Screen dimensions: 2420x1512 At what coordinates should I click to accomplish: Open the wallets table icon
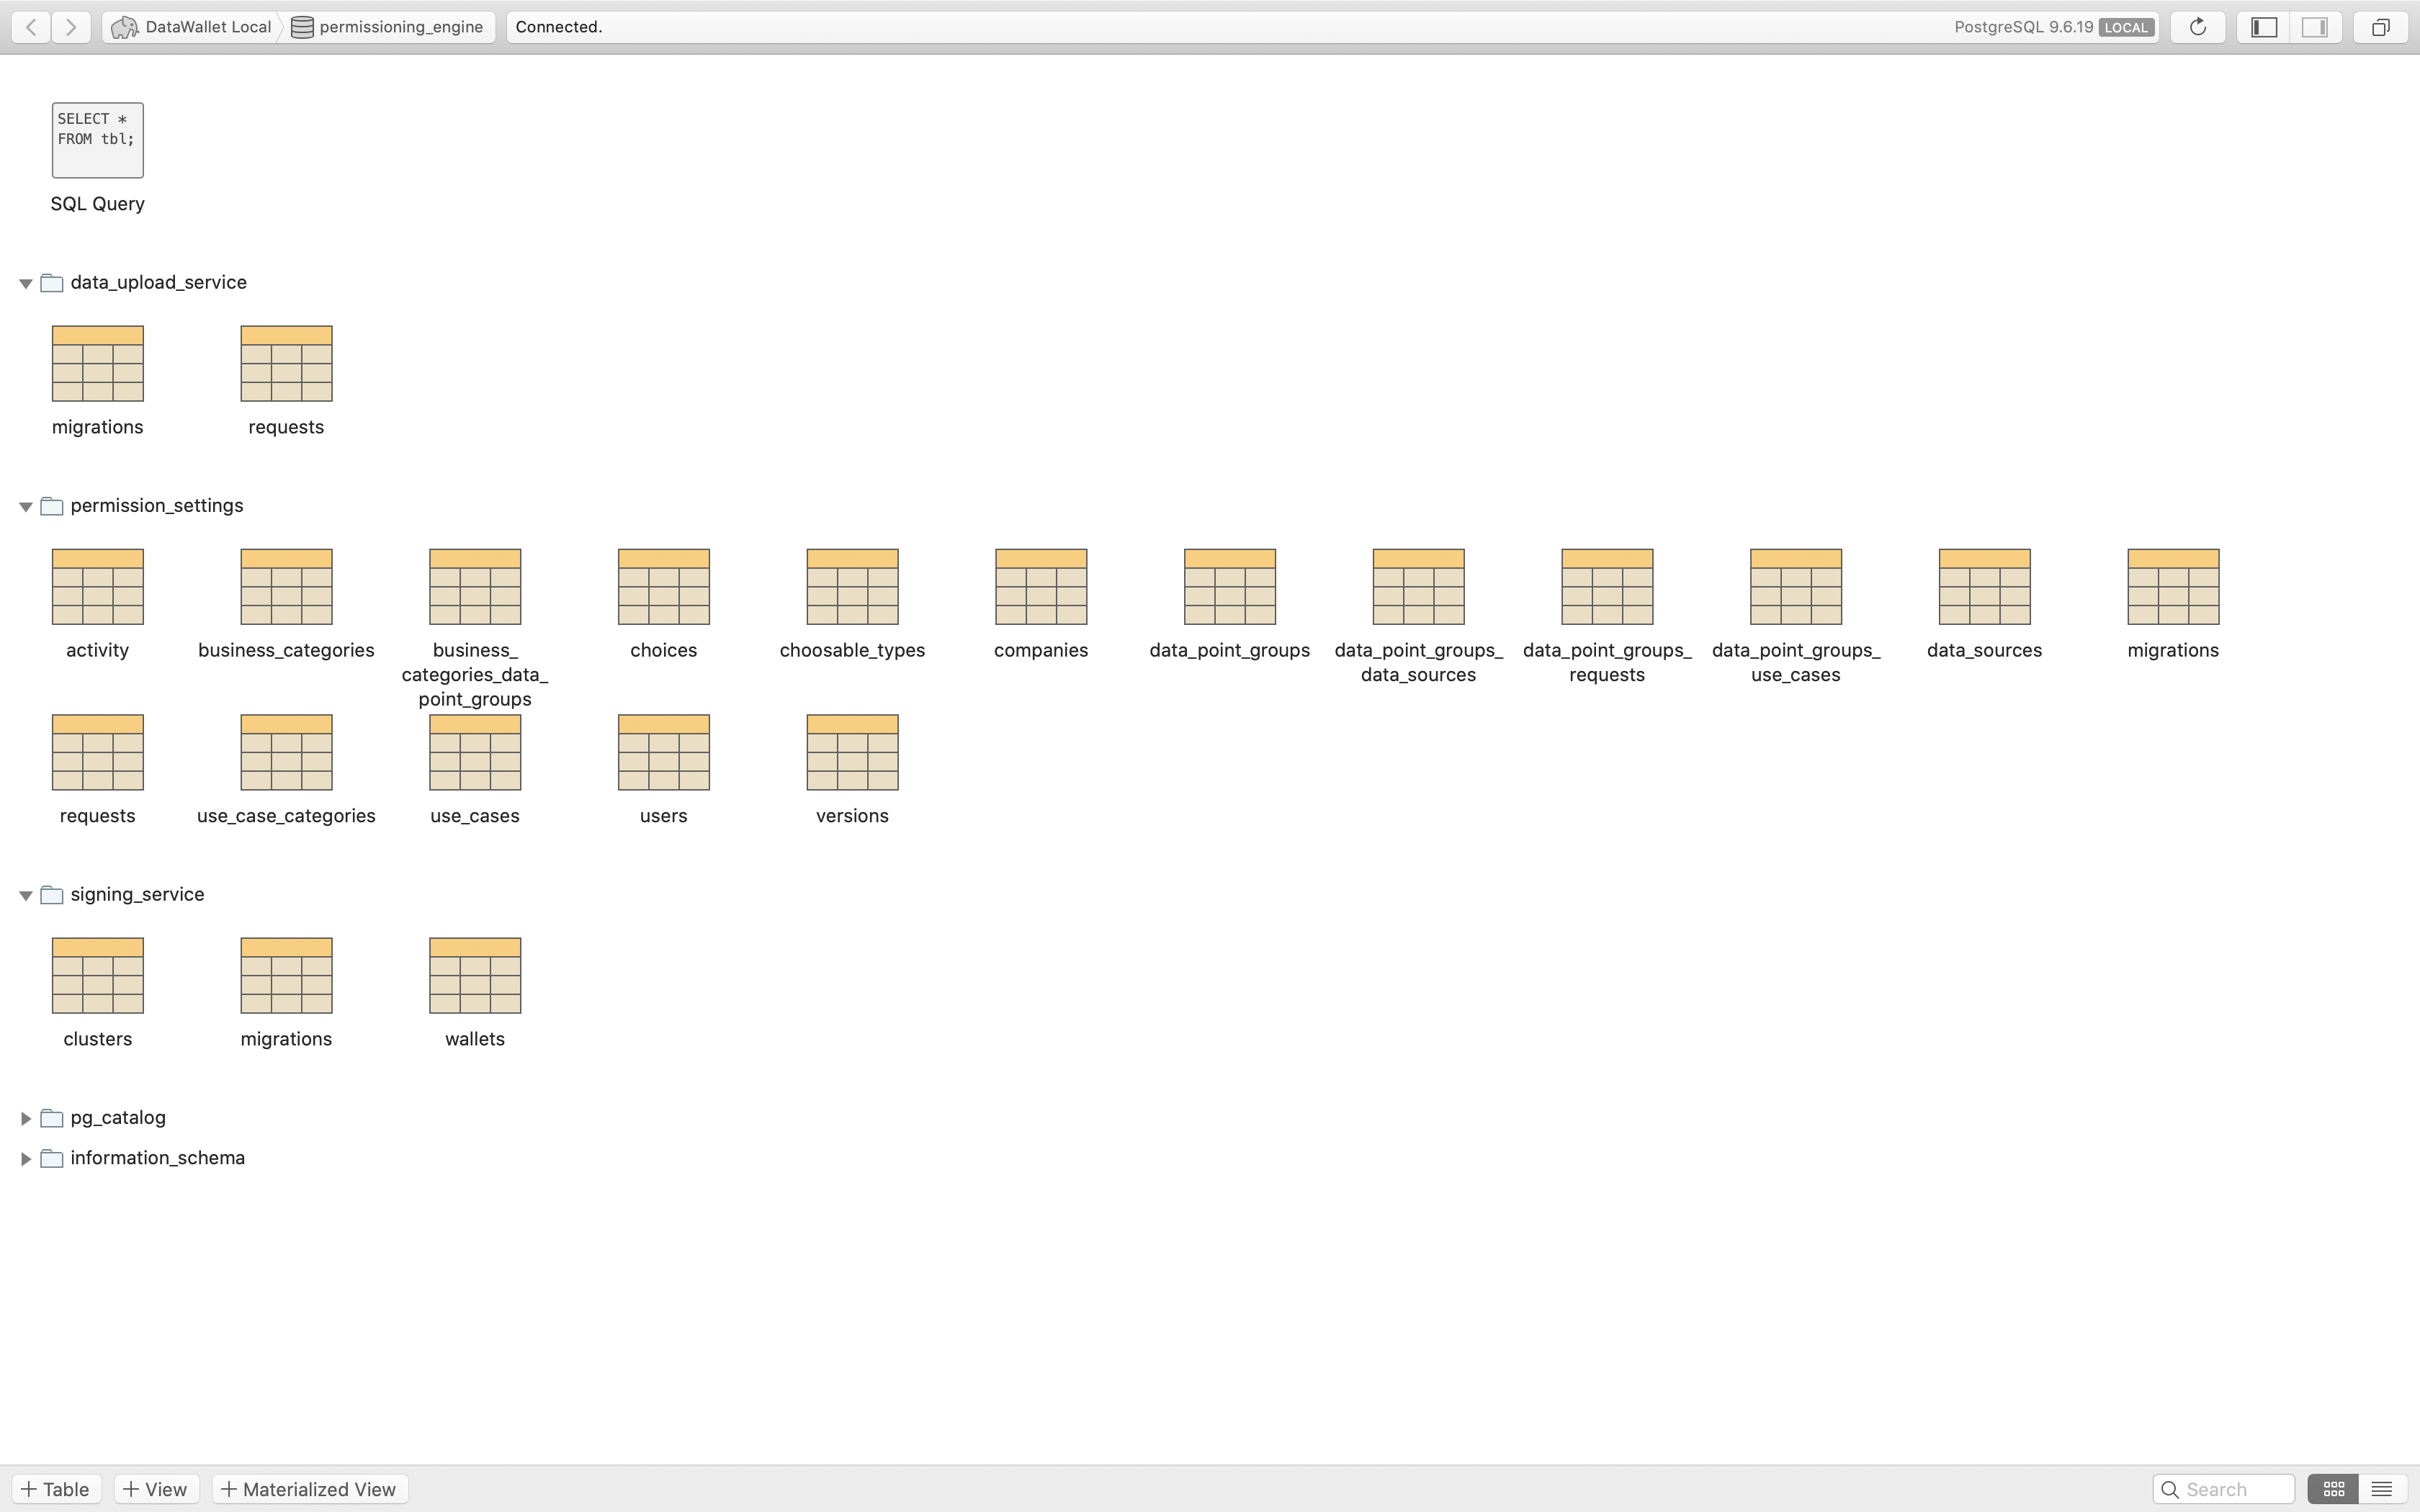coord(474,975)
